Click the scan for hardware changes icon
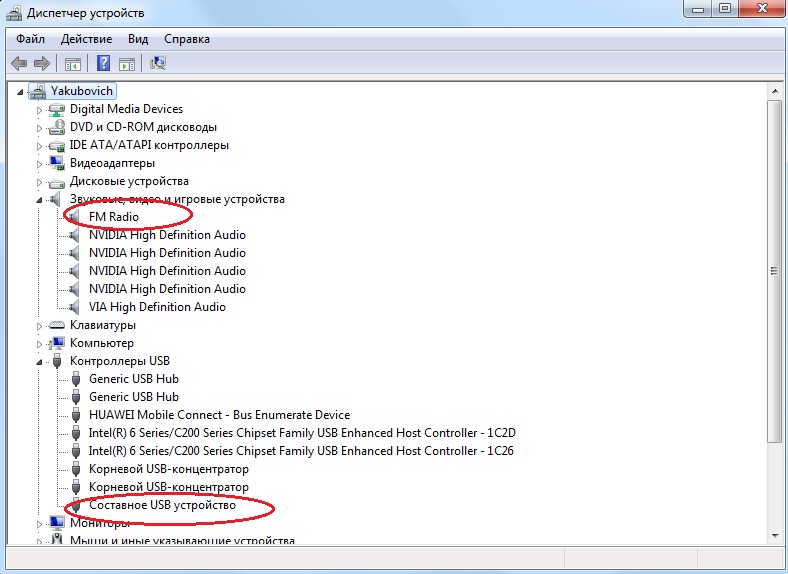Viewport: 788px width, 574px height. pos(157,63)
